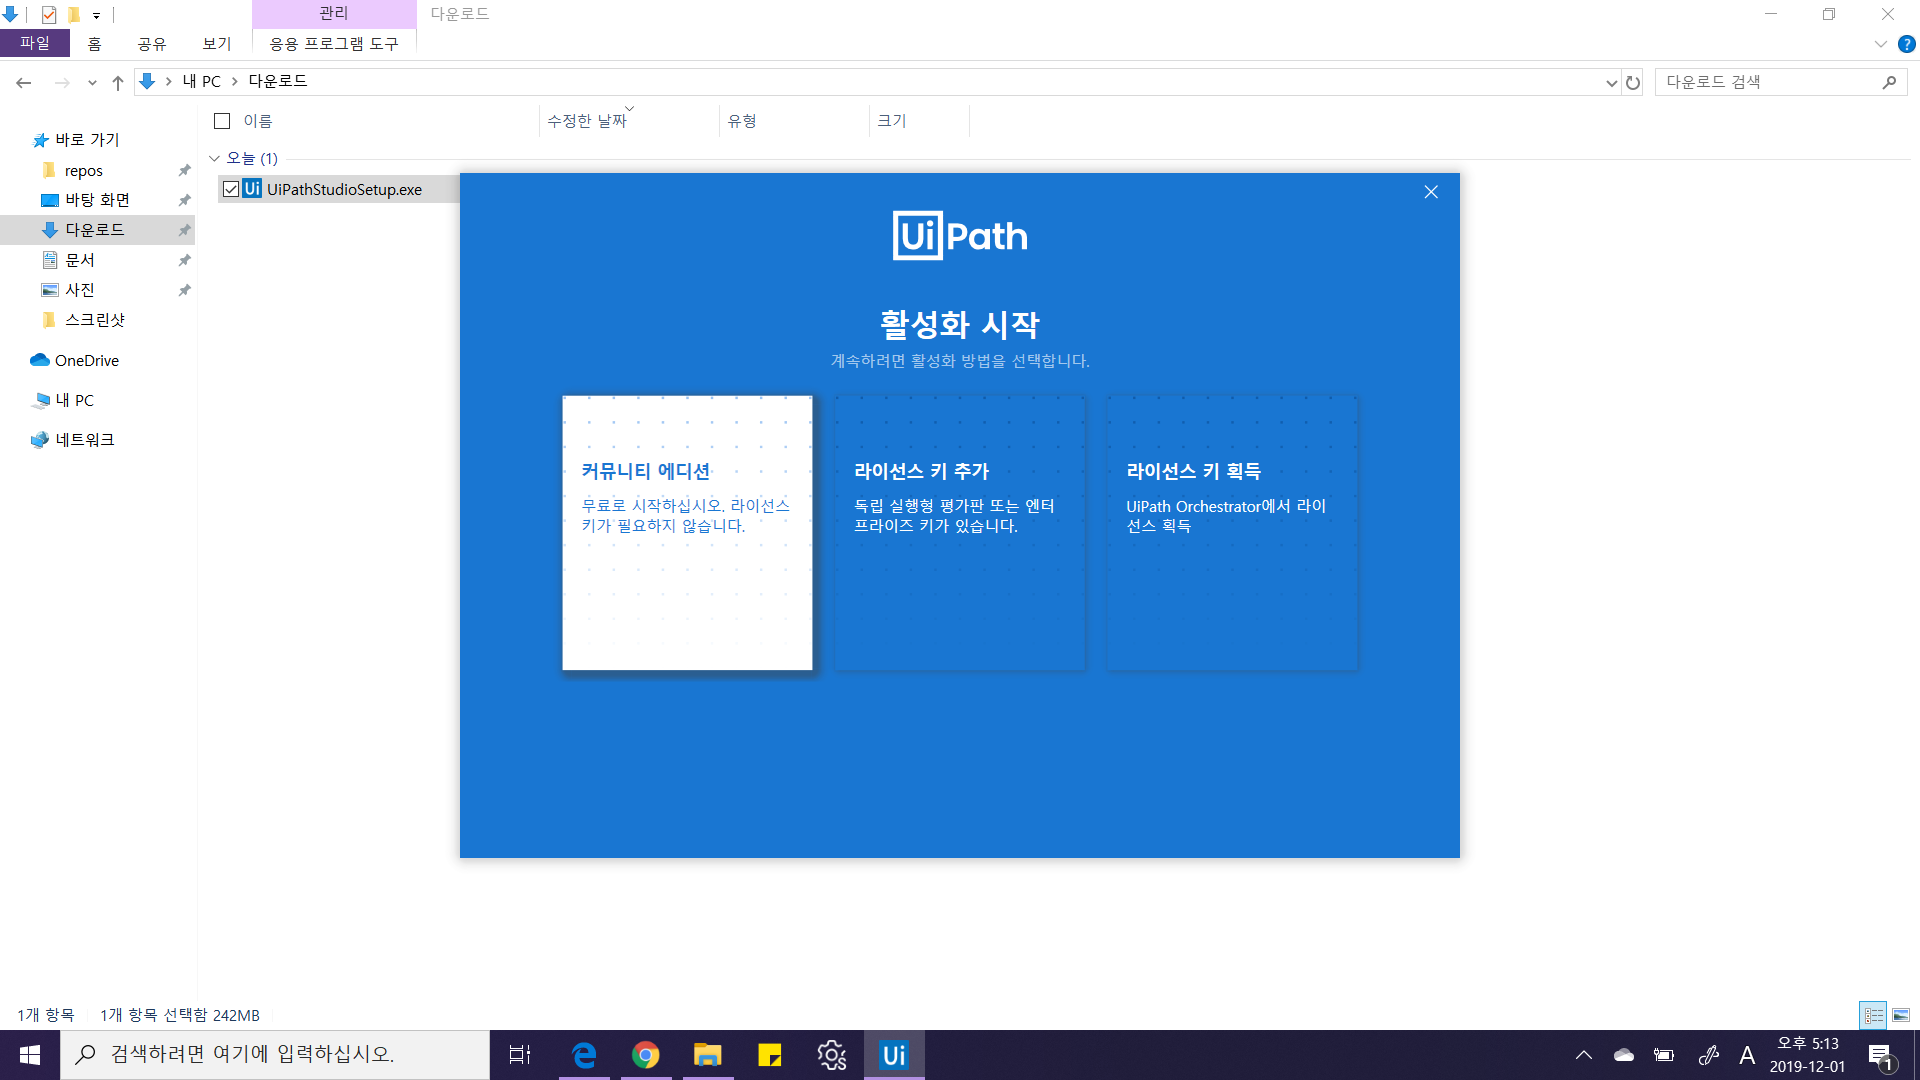Open the Task View button on taskbar
Screen dimensions: 1920x1080
(520, 1055)
